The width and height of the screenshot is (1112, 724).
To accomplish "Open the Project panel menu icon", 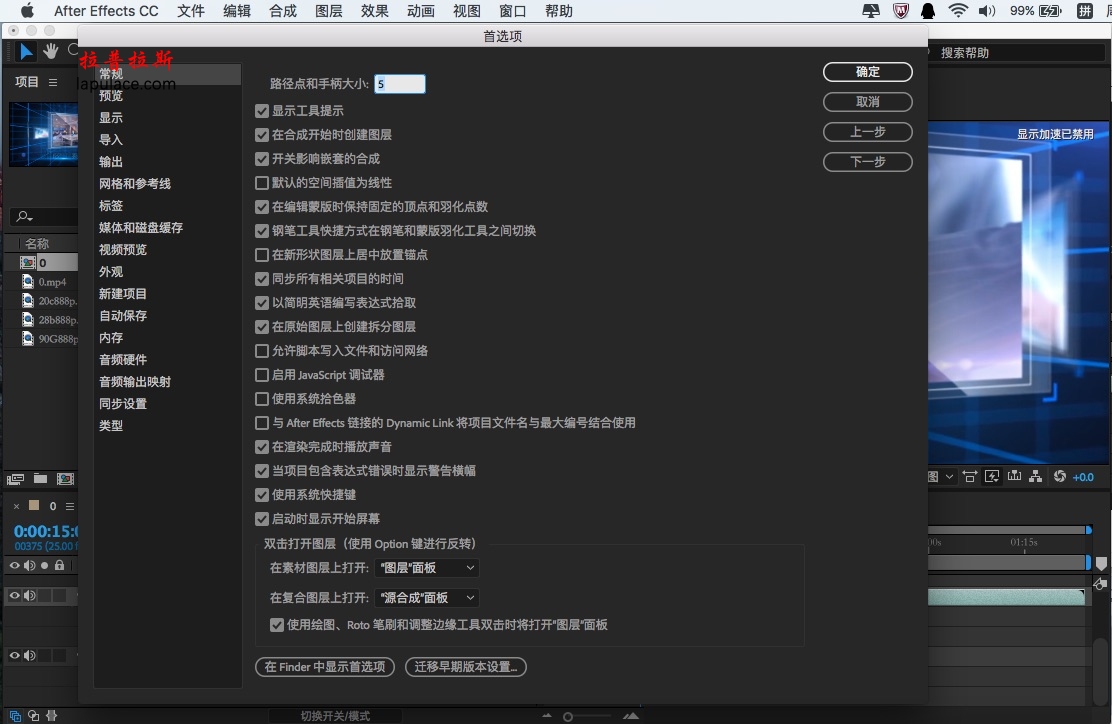I will 53,82.
